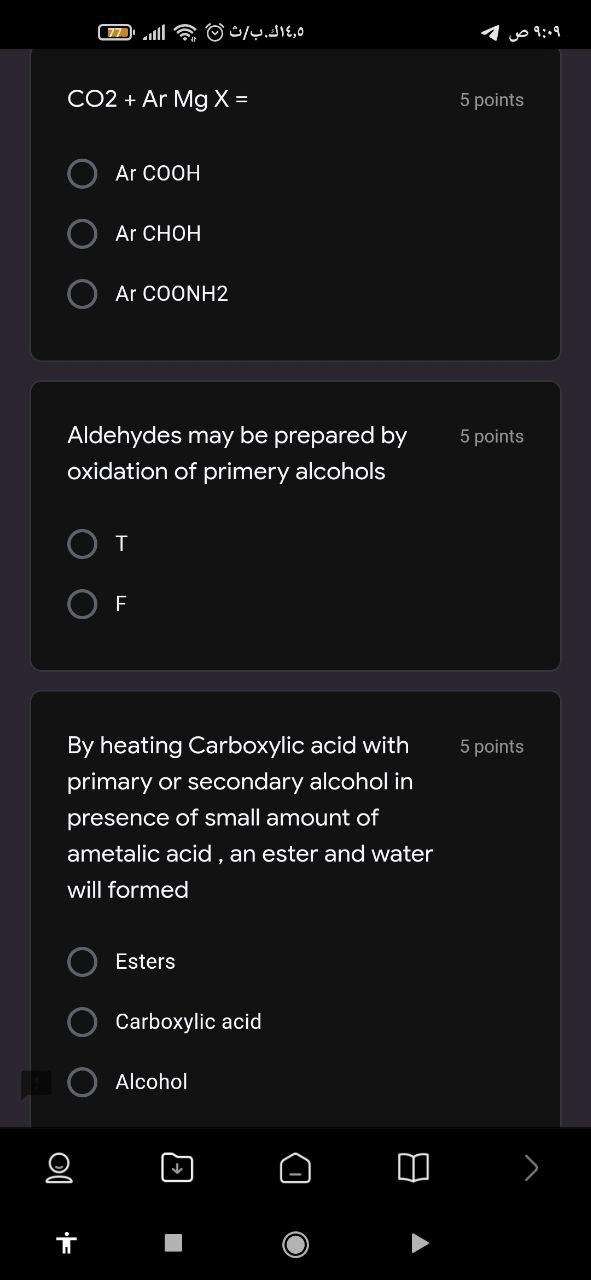
Task: Open the book library icon
Action: [413, 1167]
